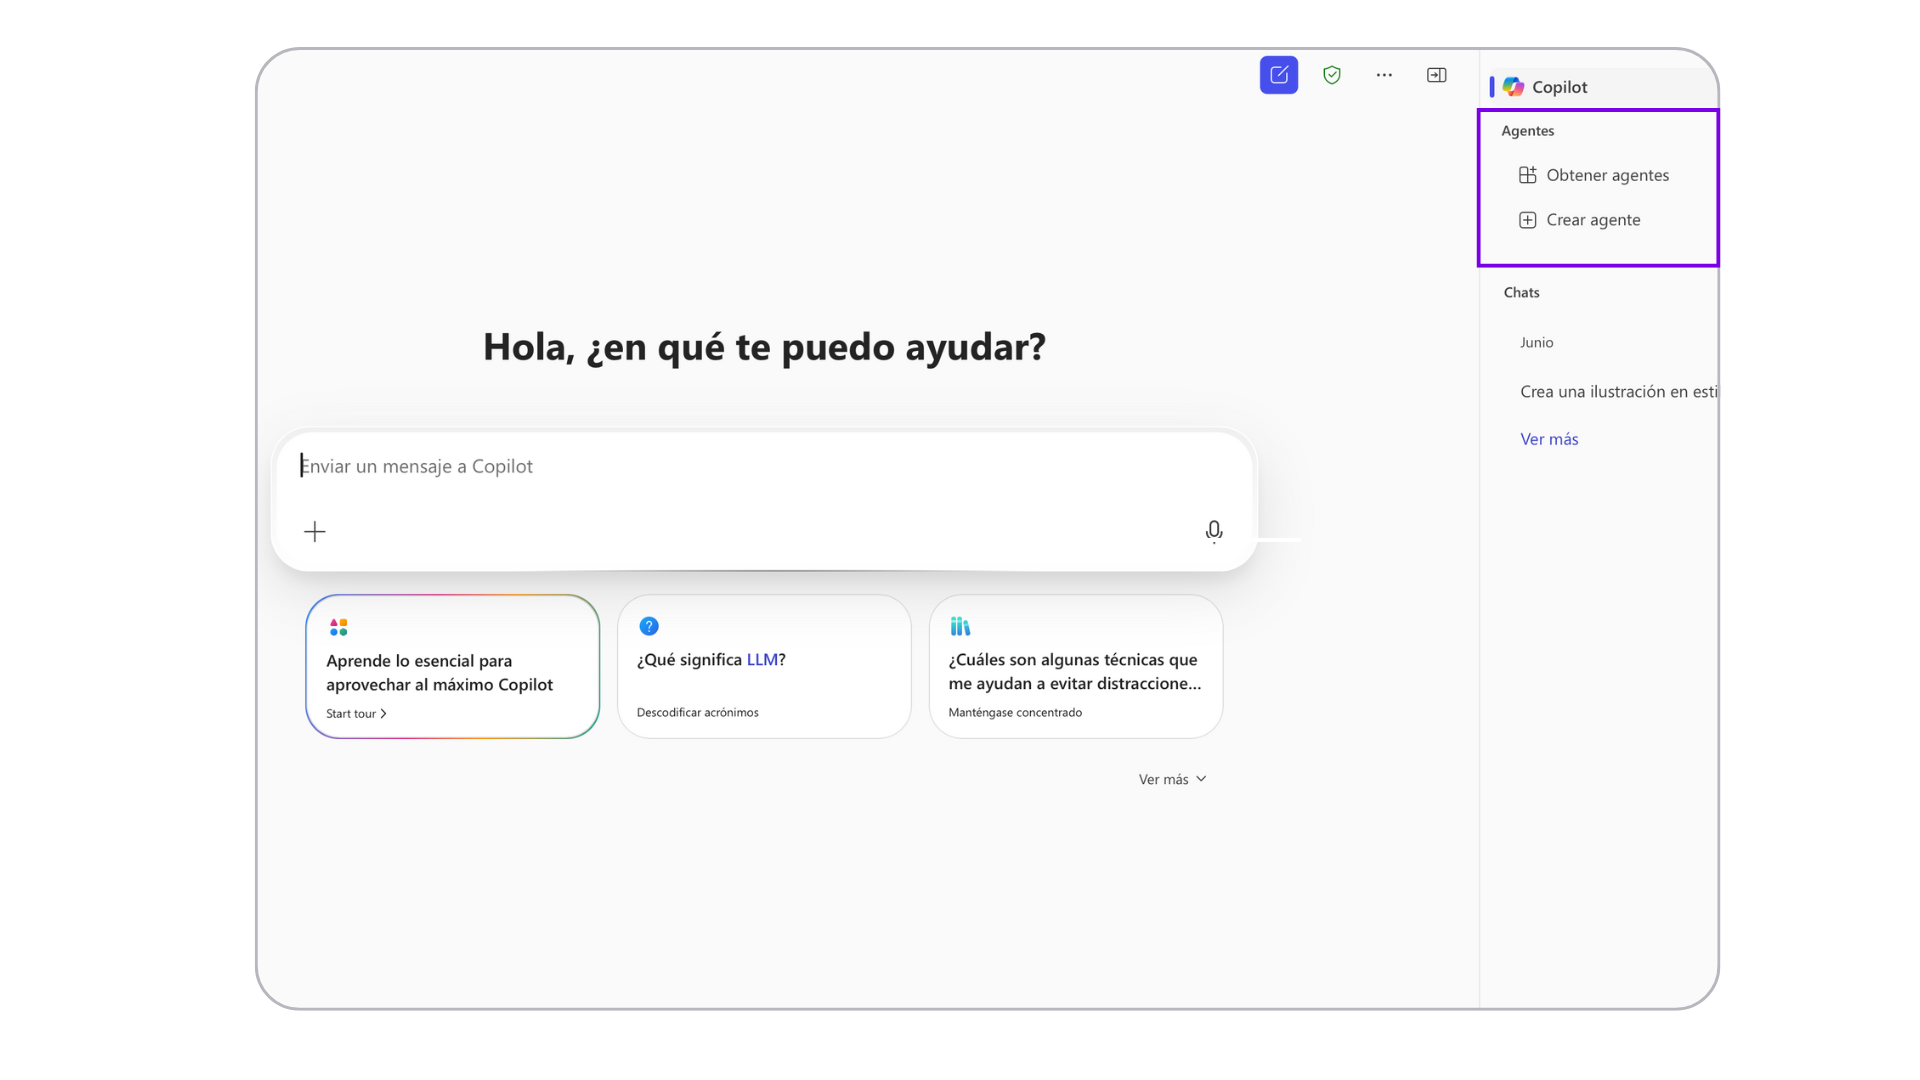This screenshot has height=1080, width=1920.
Task: Click the Crear agente plus-box icon
Action: 1527,220
